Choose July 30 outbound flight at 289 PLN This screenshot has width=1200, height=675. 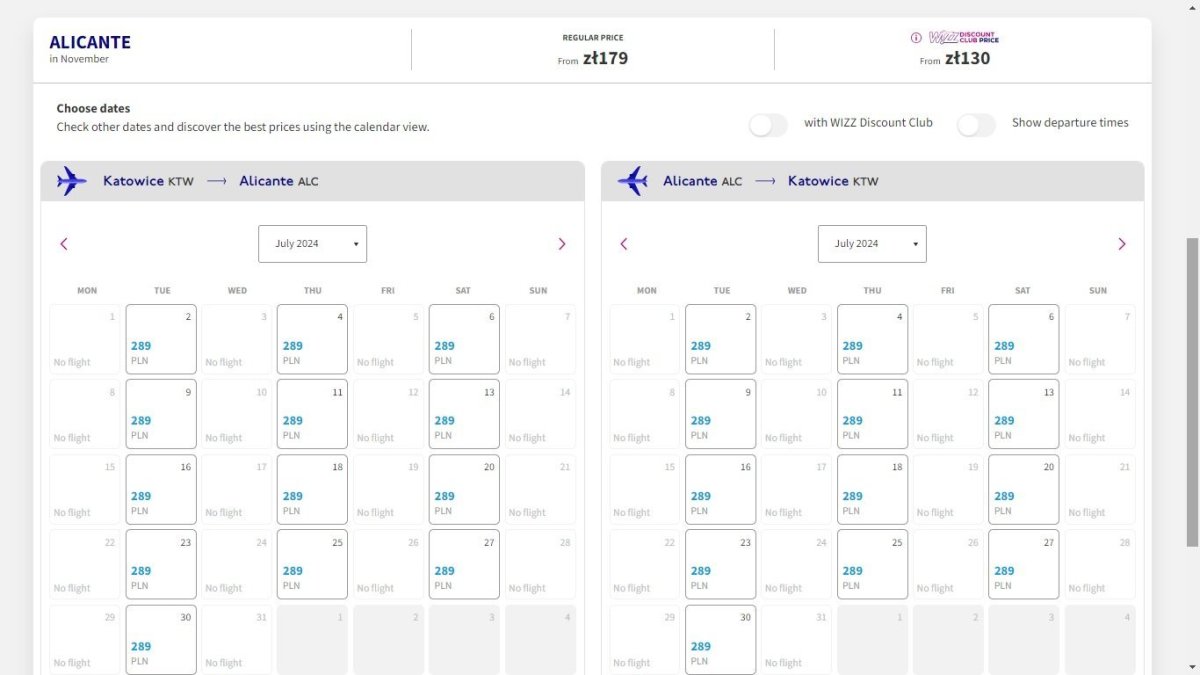pos(161,639)
